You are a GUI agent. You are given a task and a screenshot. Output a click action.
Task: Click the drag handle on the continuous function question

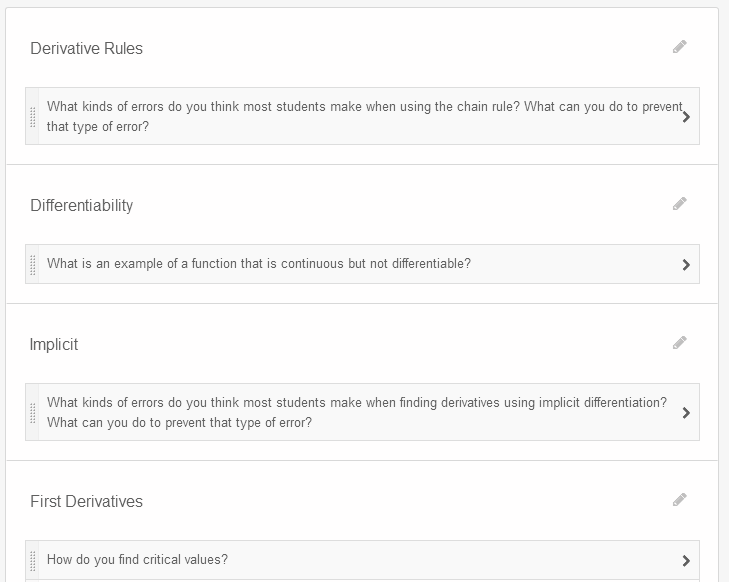(x=33, y=264)
